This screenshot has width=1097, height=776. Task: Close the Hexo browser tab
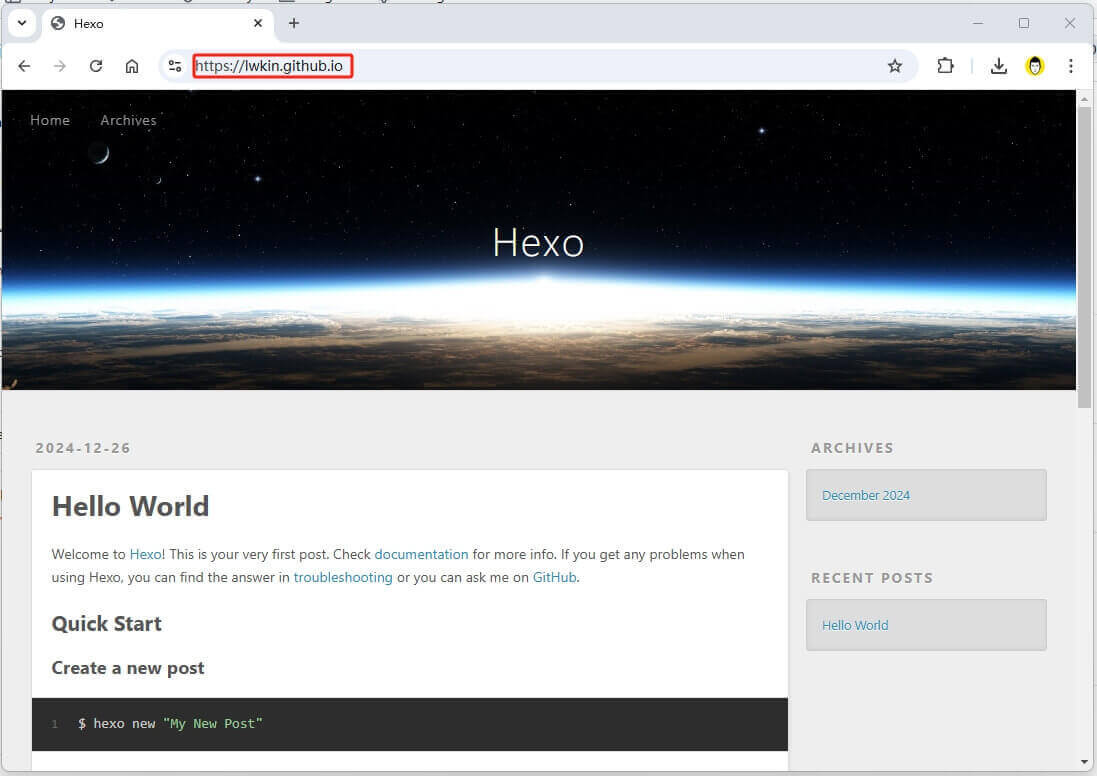tap(258, 23)
